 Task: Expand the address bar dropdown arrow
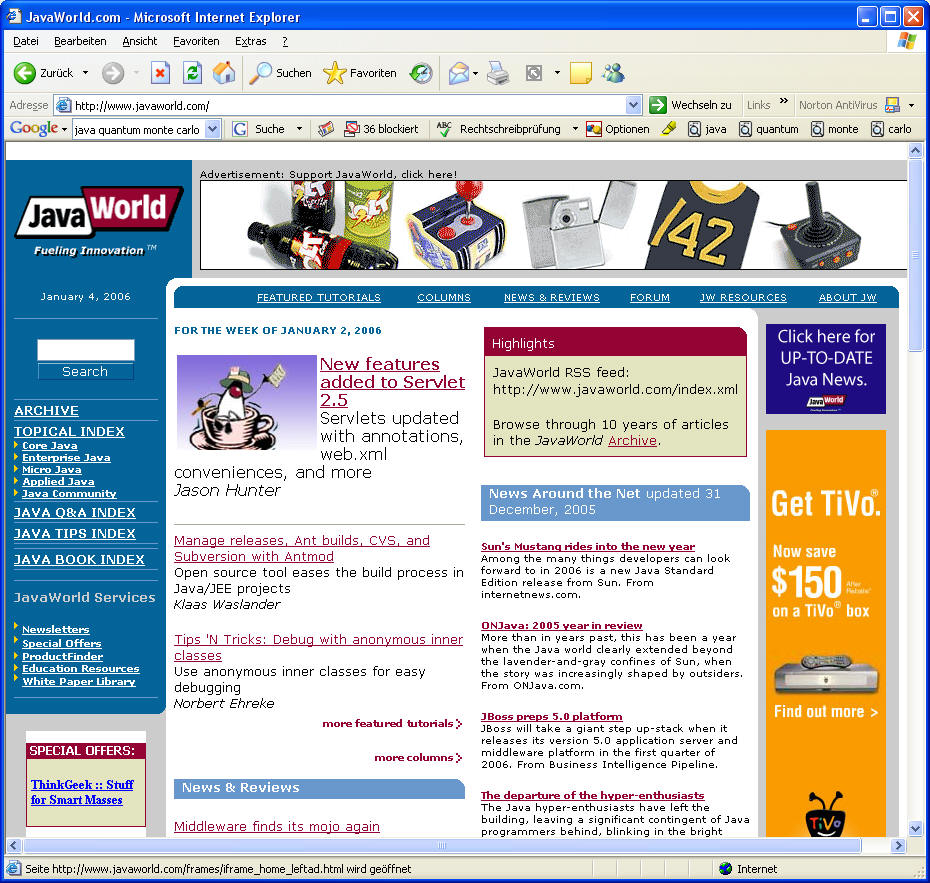coord(633,105)
